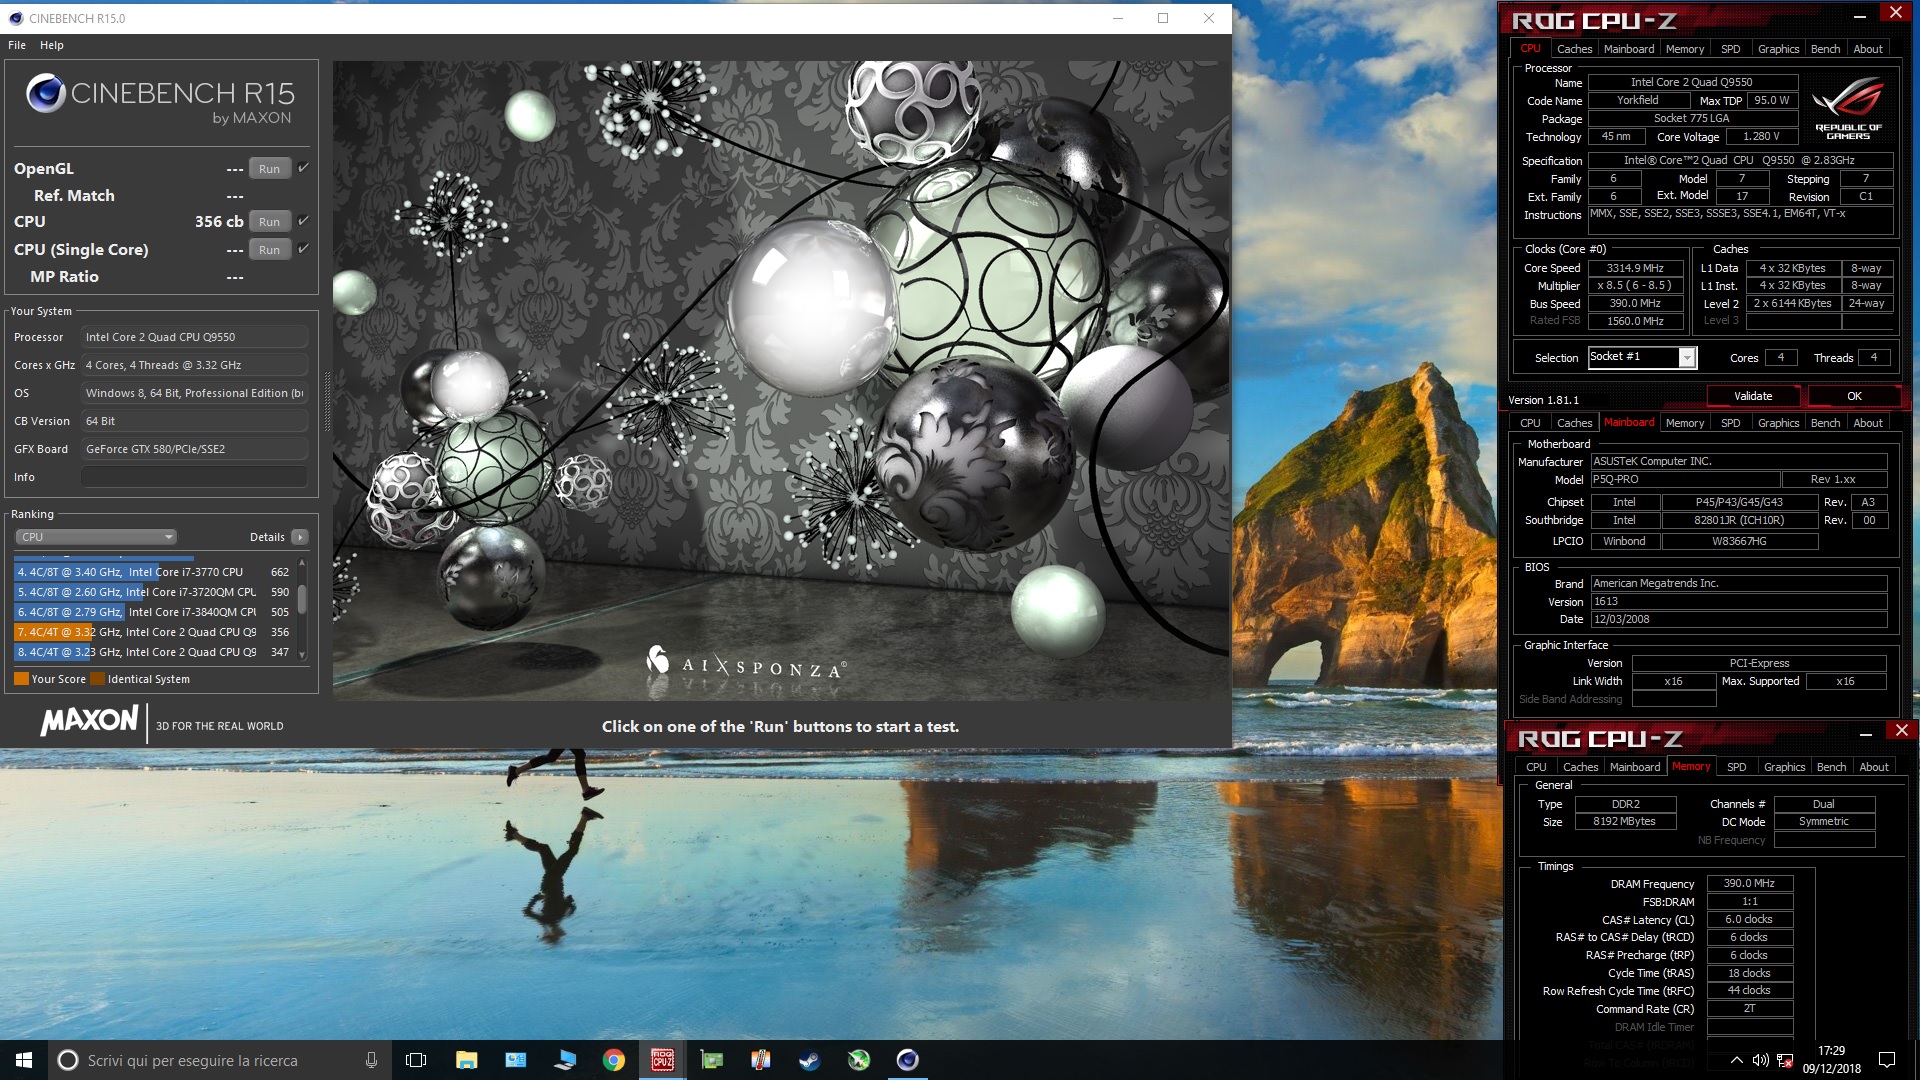Switch to ROG CPU-Z taskbar icon
Viewport: 1920px width, 1080px height.
click(x=662, y=1060)
